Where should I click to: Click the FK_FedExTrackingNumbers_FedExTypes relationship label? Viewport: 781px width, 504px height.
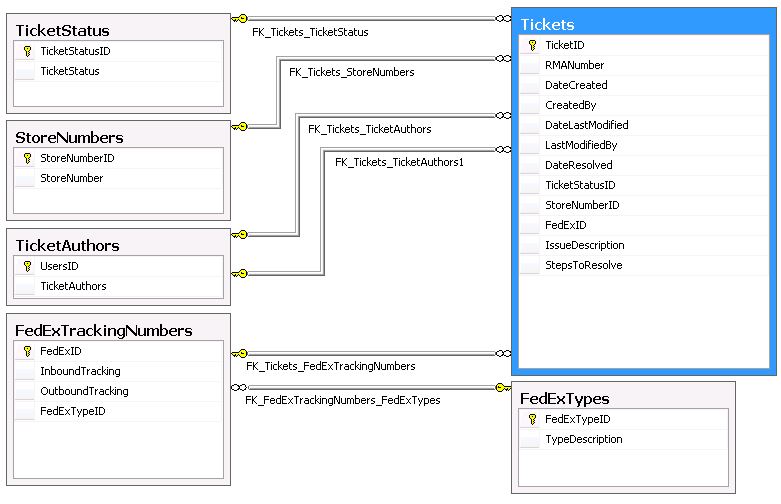[343, 400]
